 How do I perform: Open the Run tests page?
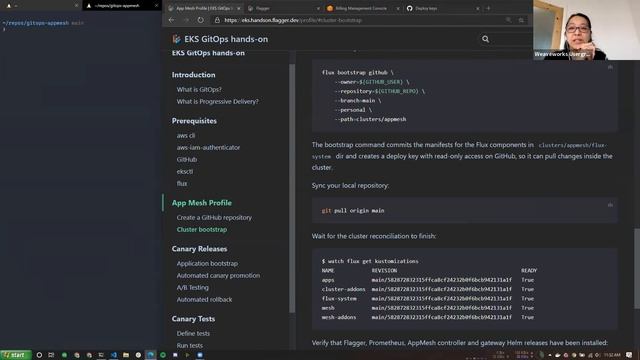click(190, 345)
